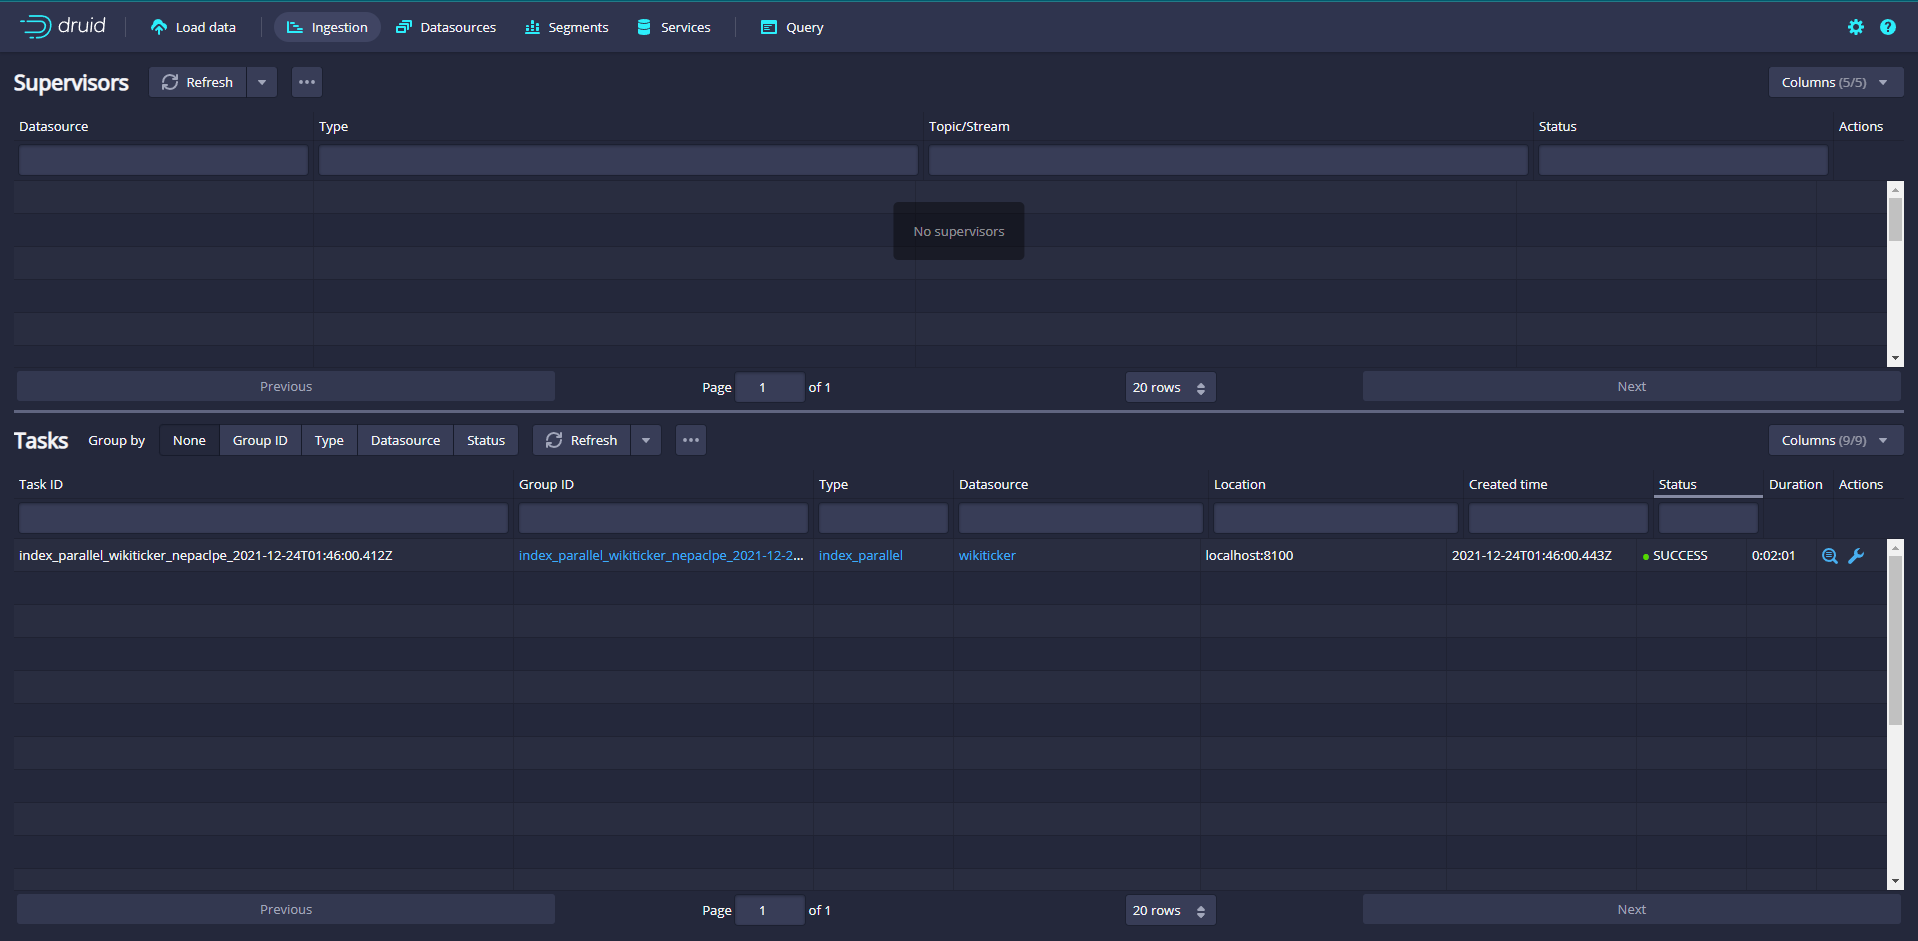Click wikiticker datasource link
This screenshot has width=1918, height=941.
coord(987,555)
